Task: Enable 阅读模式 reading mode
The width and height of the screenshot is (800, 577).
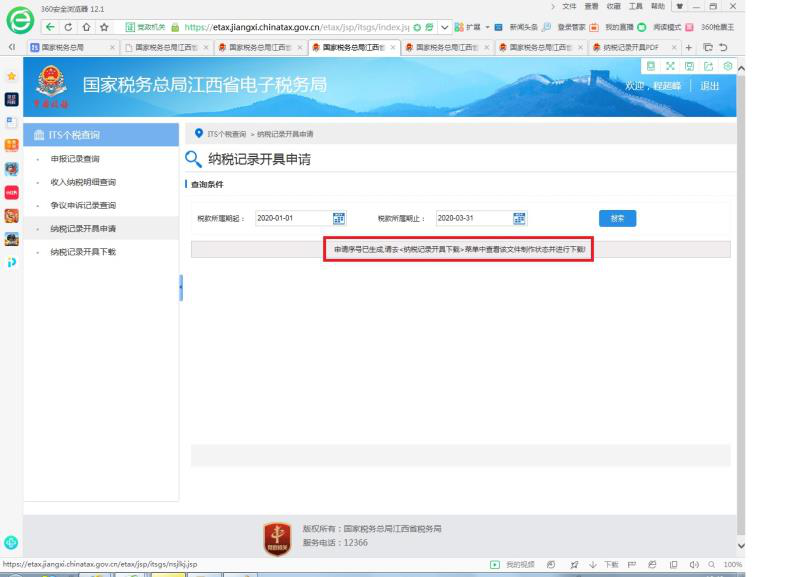Action: 666,27
